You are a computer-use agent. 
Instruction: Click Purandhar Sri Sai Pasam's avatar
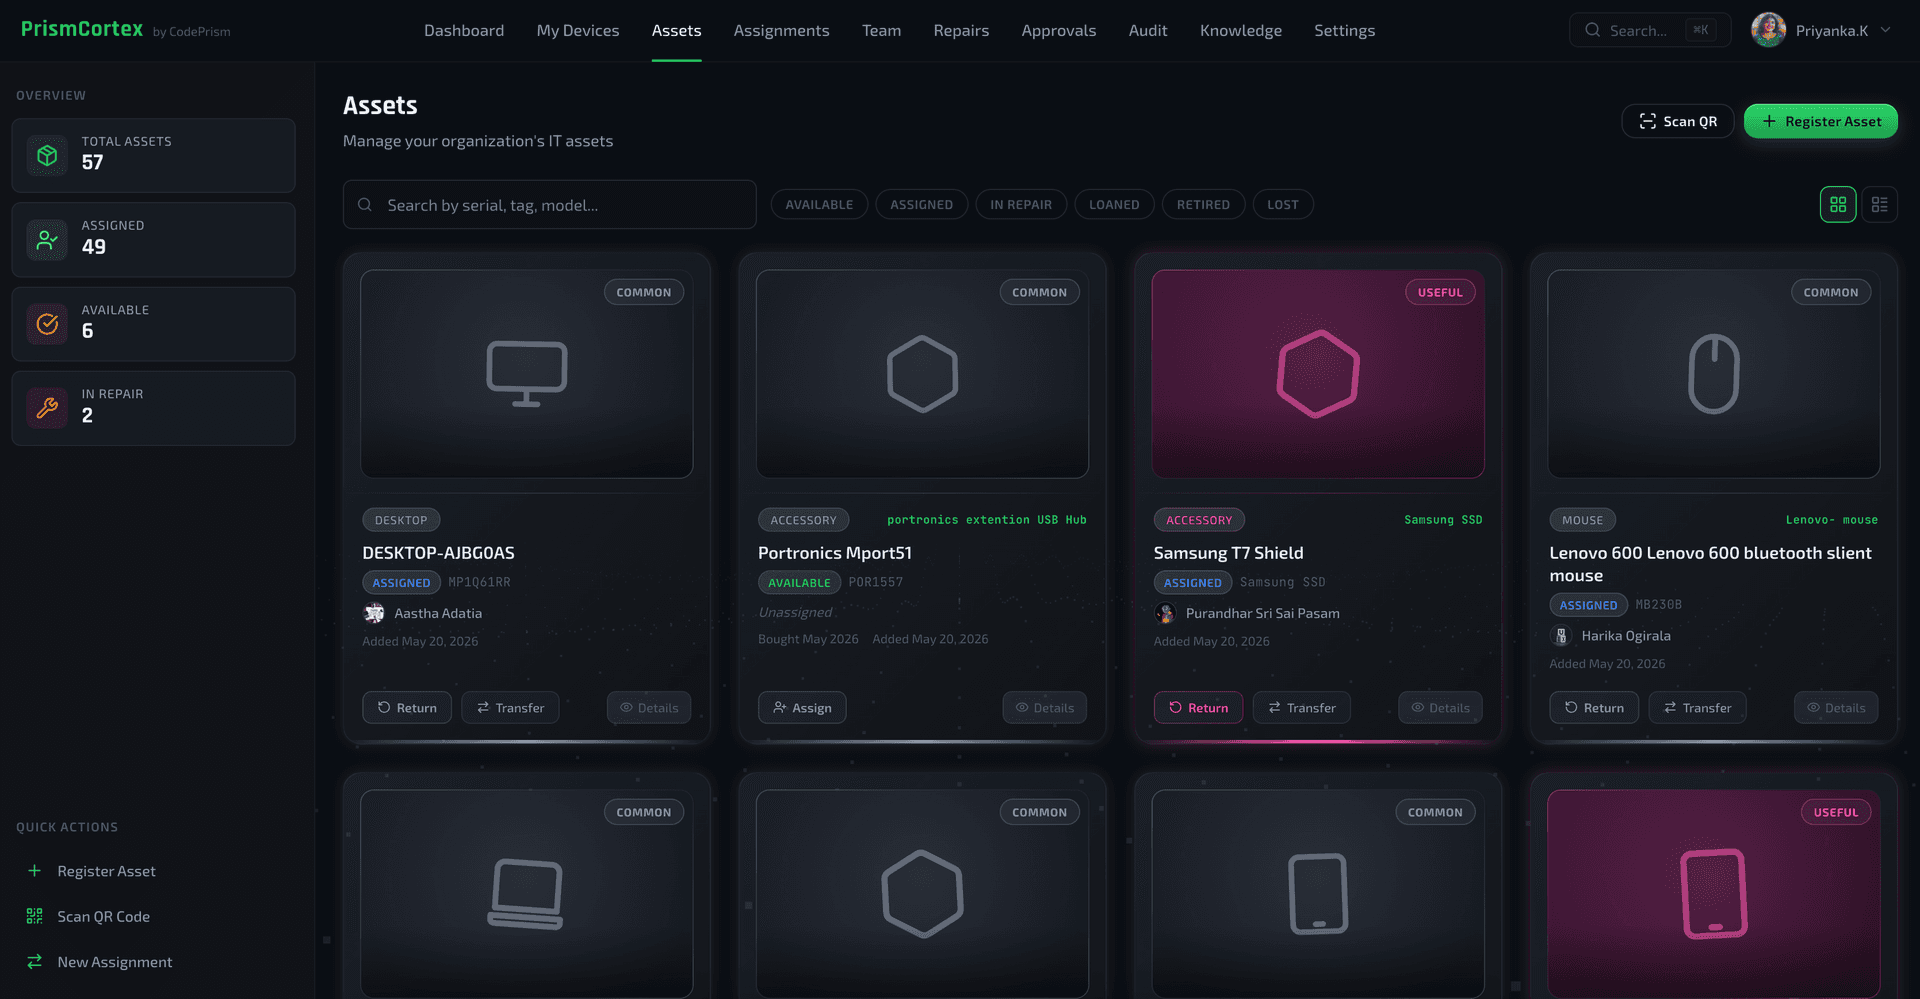click(x=1165, y=613)
